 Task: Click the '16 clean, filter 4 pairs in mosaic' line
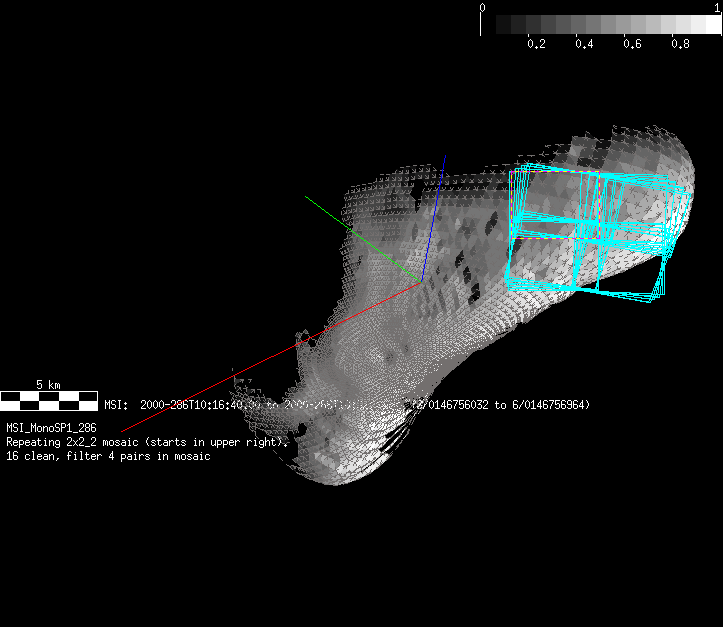pos(108,456)
